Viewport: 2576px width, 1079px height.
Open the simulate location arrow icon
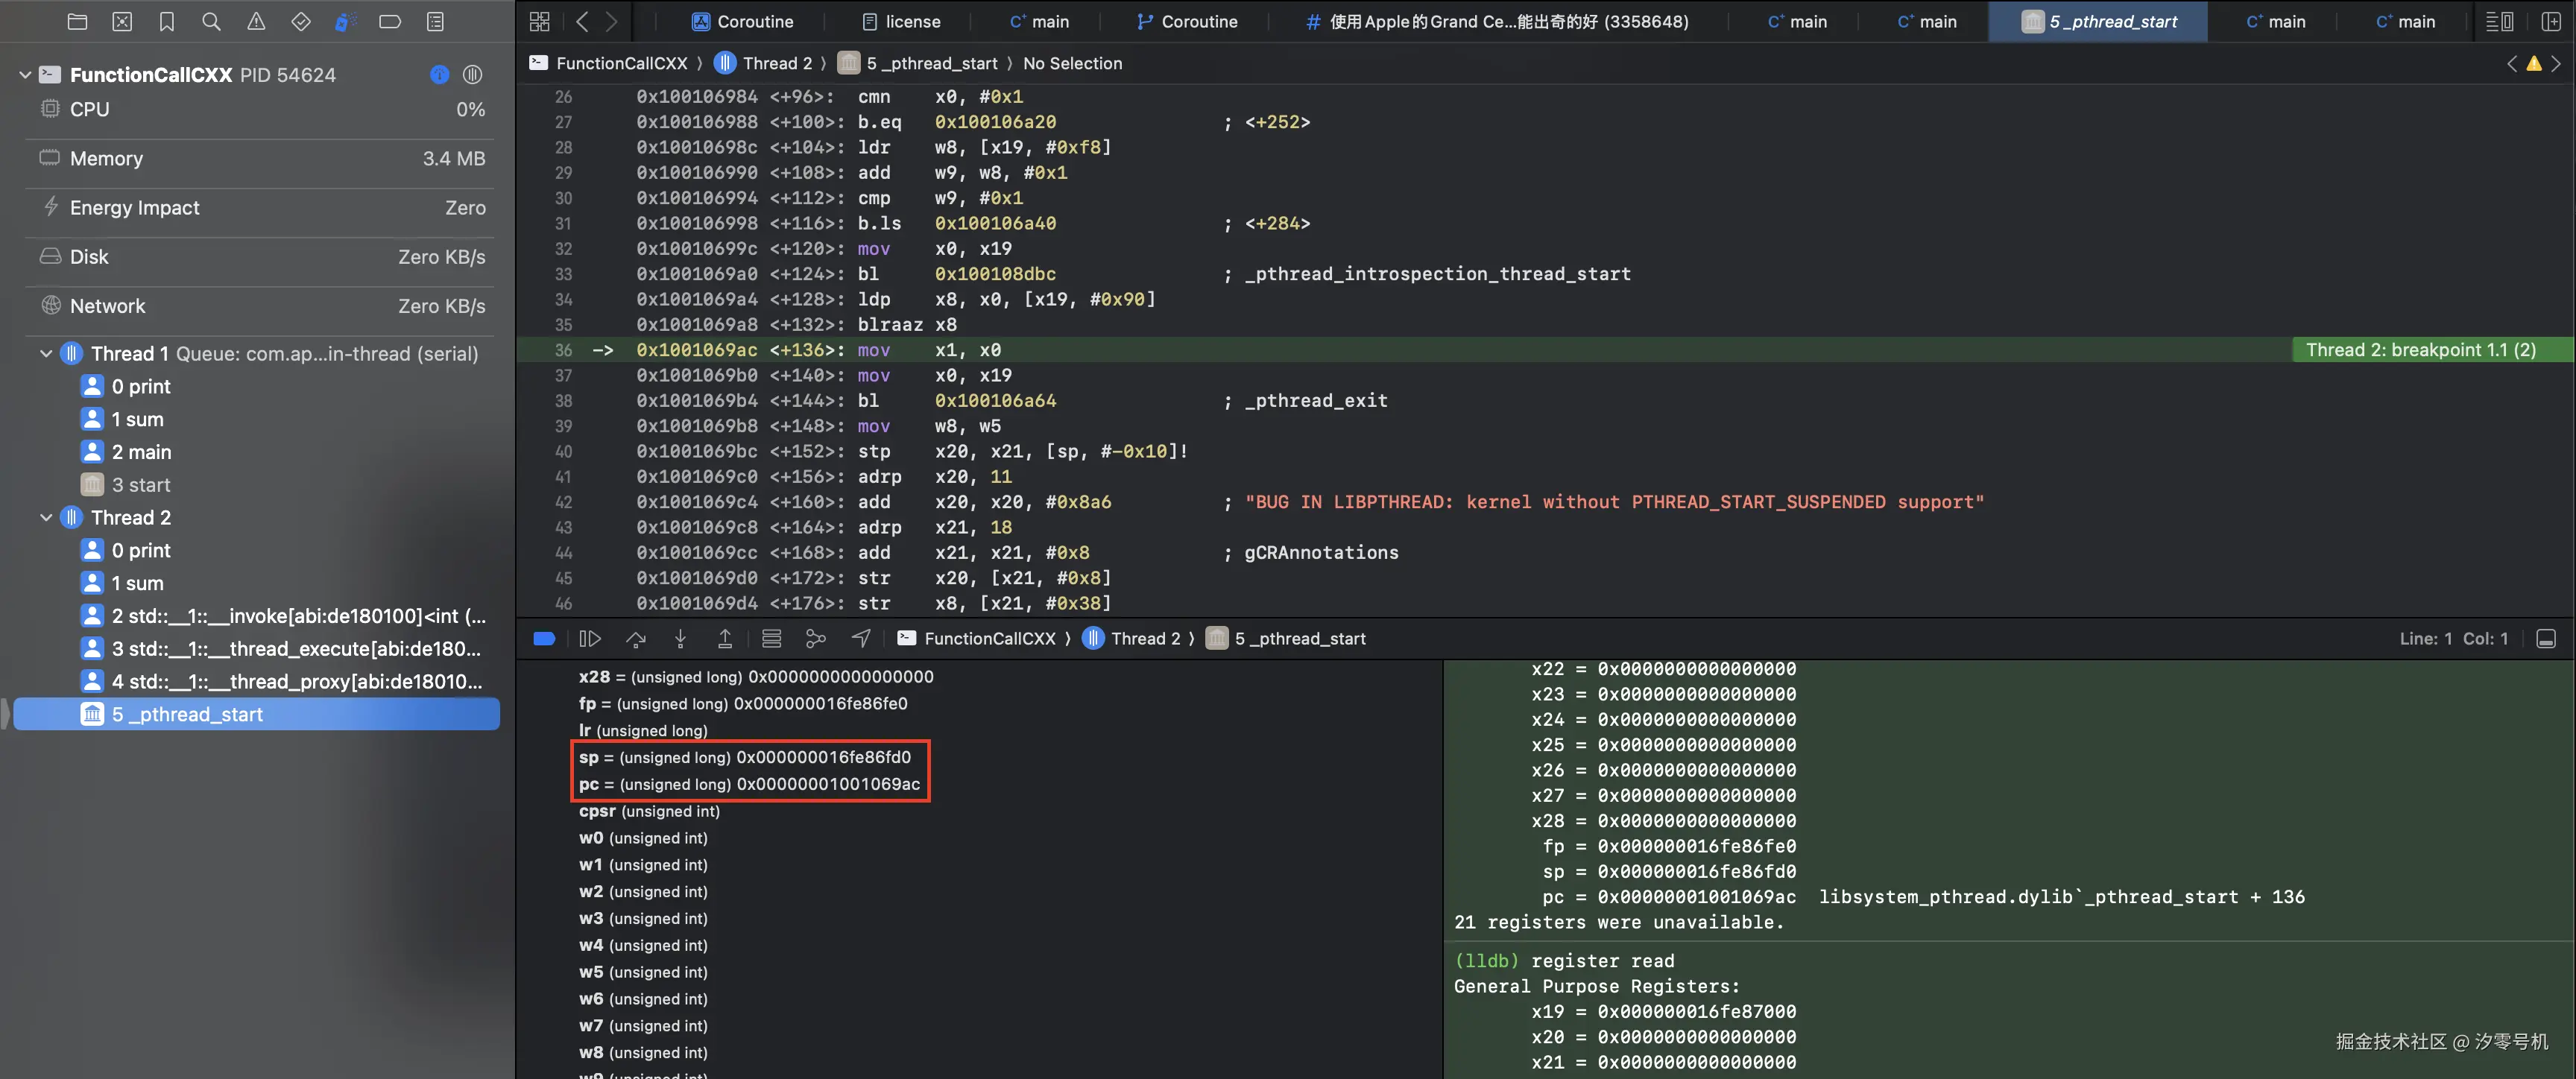pos(861,638)
